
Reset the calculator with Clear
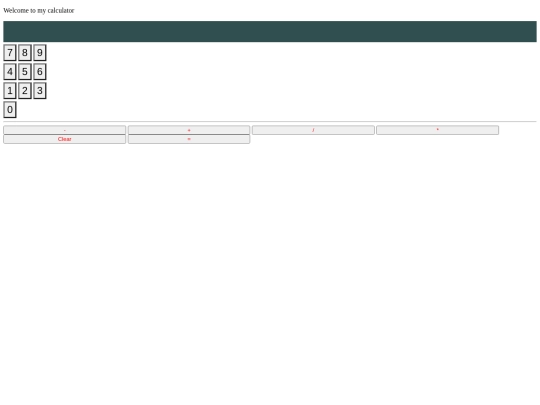click(65, 139)
